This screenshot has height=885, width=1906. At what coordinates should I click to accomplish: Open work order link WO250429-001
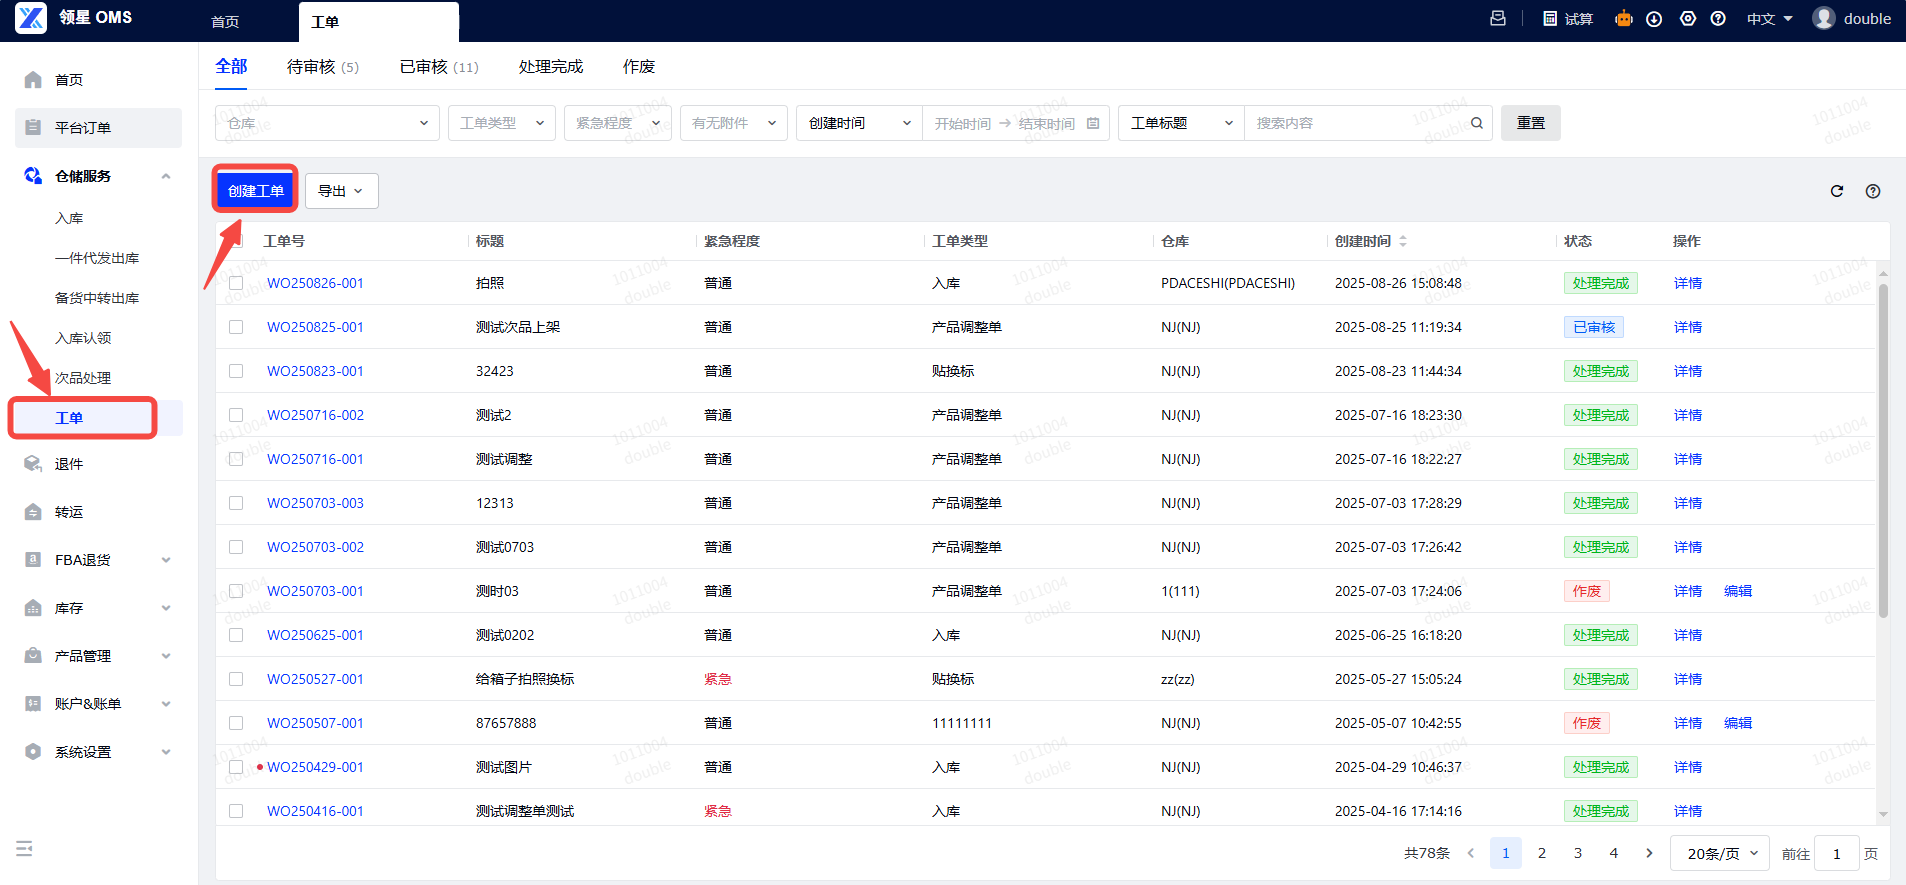coord(315,767)
